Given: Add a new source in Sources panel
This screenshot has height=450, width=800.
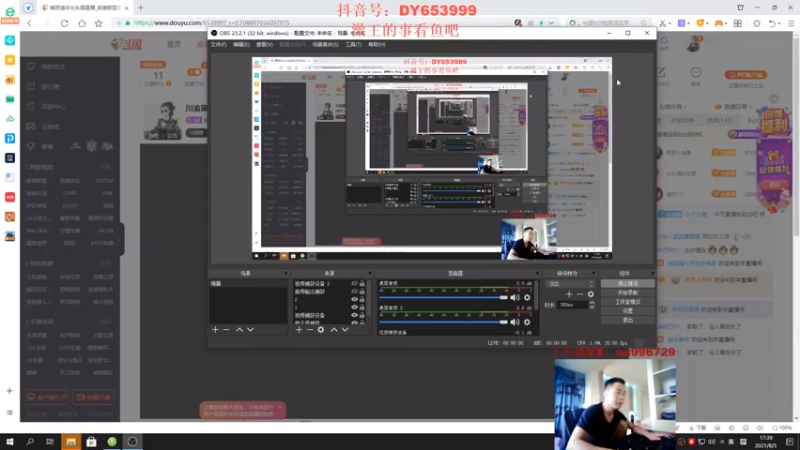Looking at the screenshot, I should (x=299, y=330).
